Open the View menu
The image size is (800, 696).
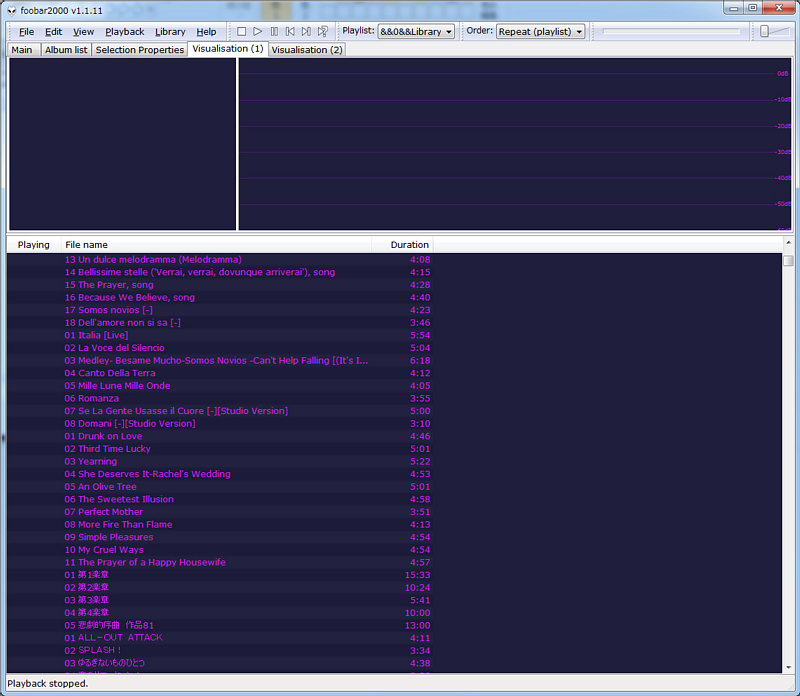click(x=84, y=32)
